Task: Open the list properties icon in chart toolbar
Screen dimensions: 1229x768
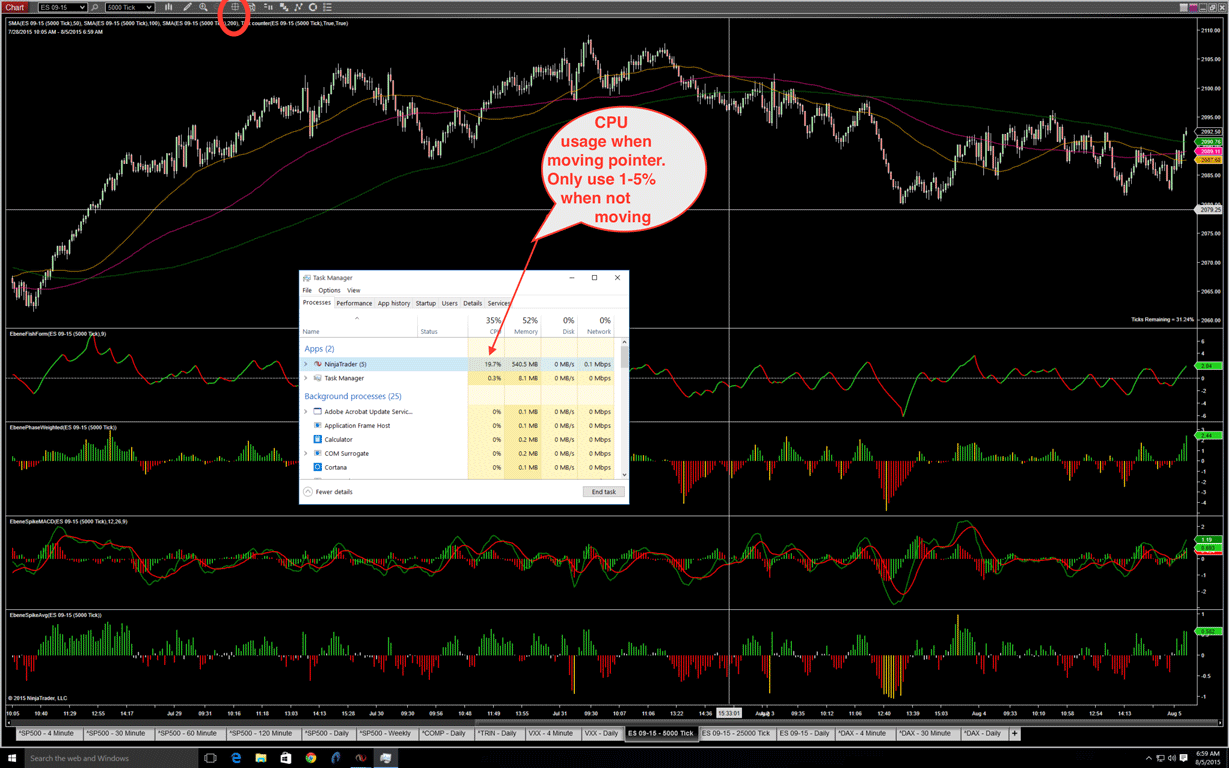Action: click(x=327, y=7)
